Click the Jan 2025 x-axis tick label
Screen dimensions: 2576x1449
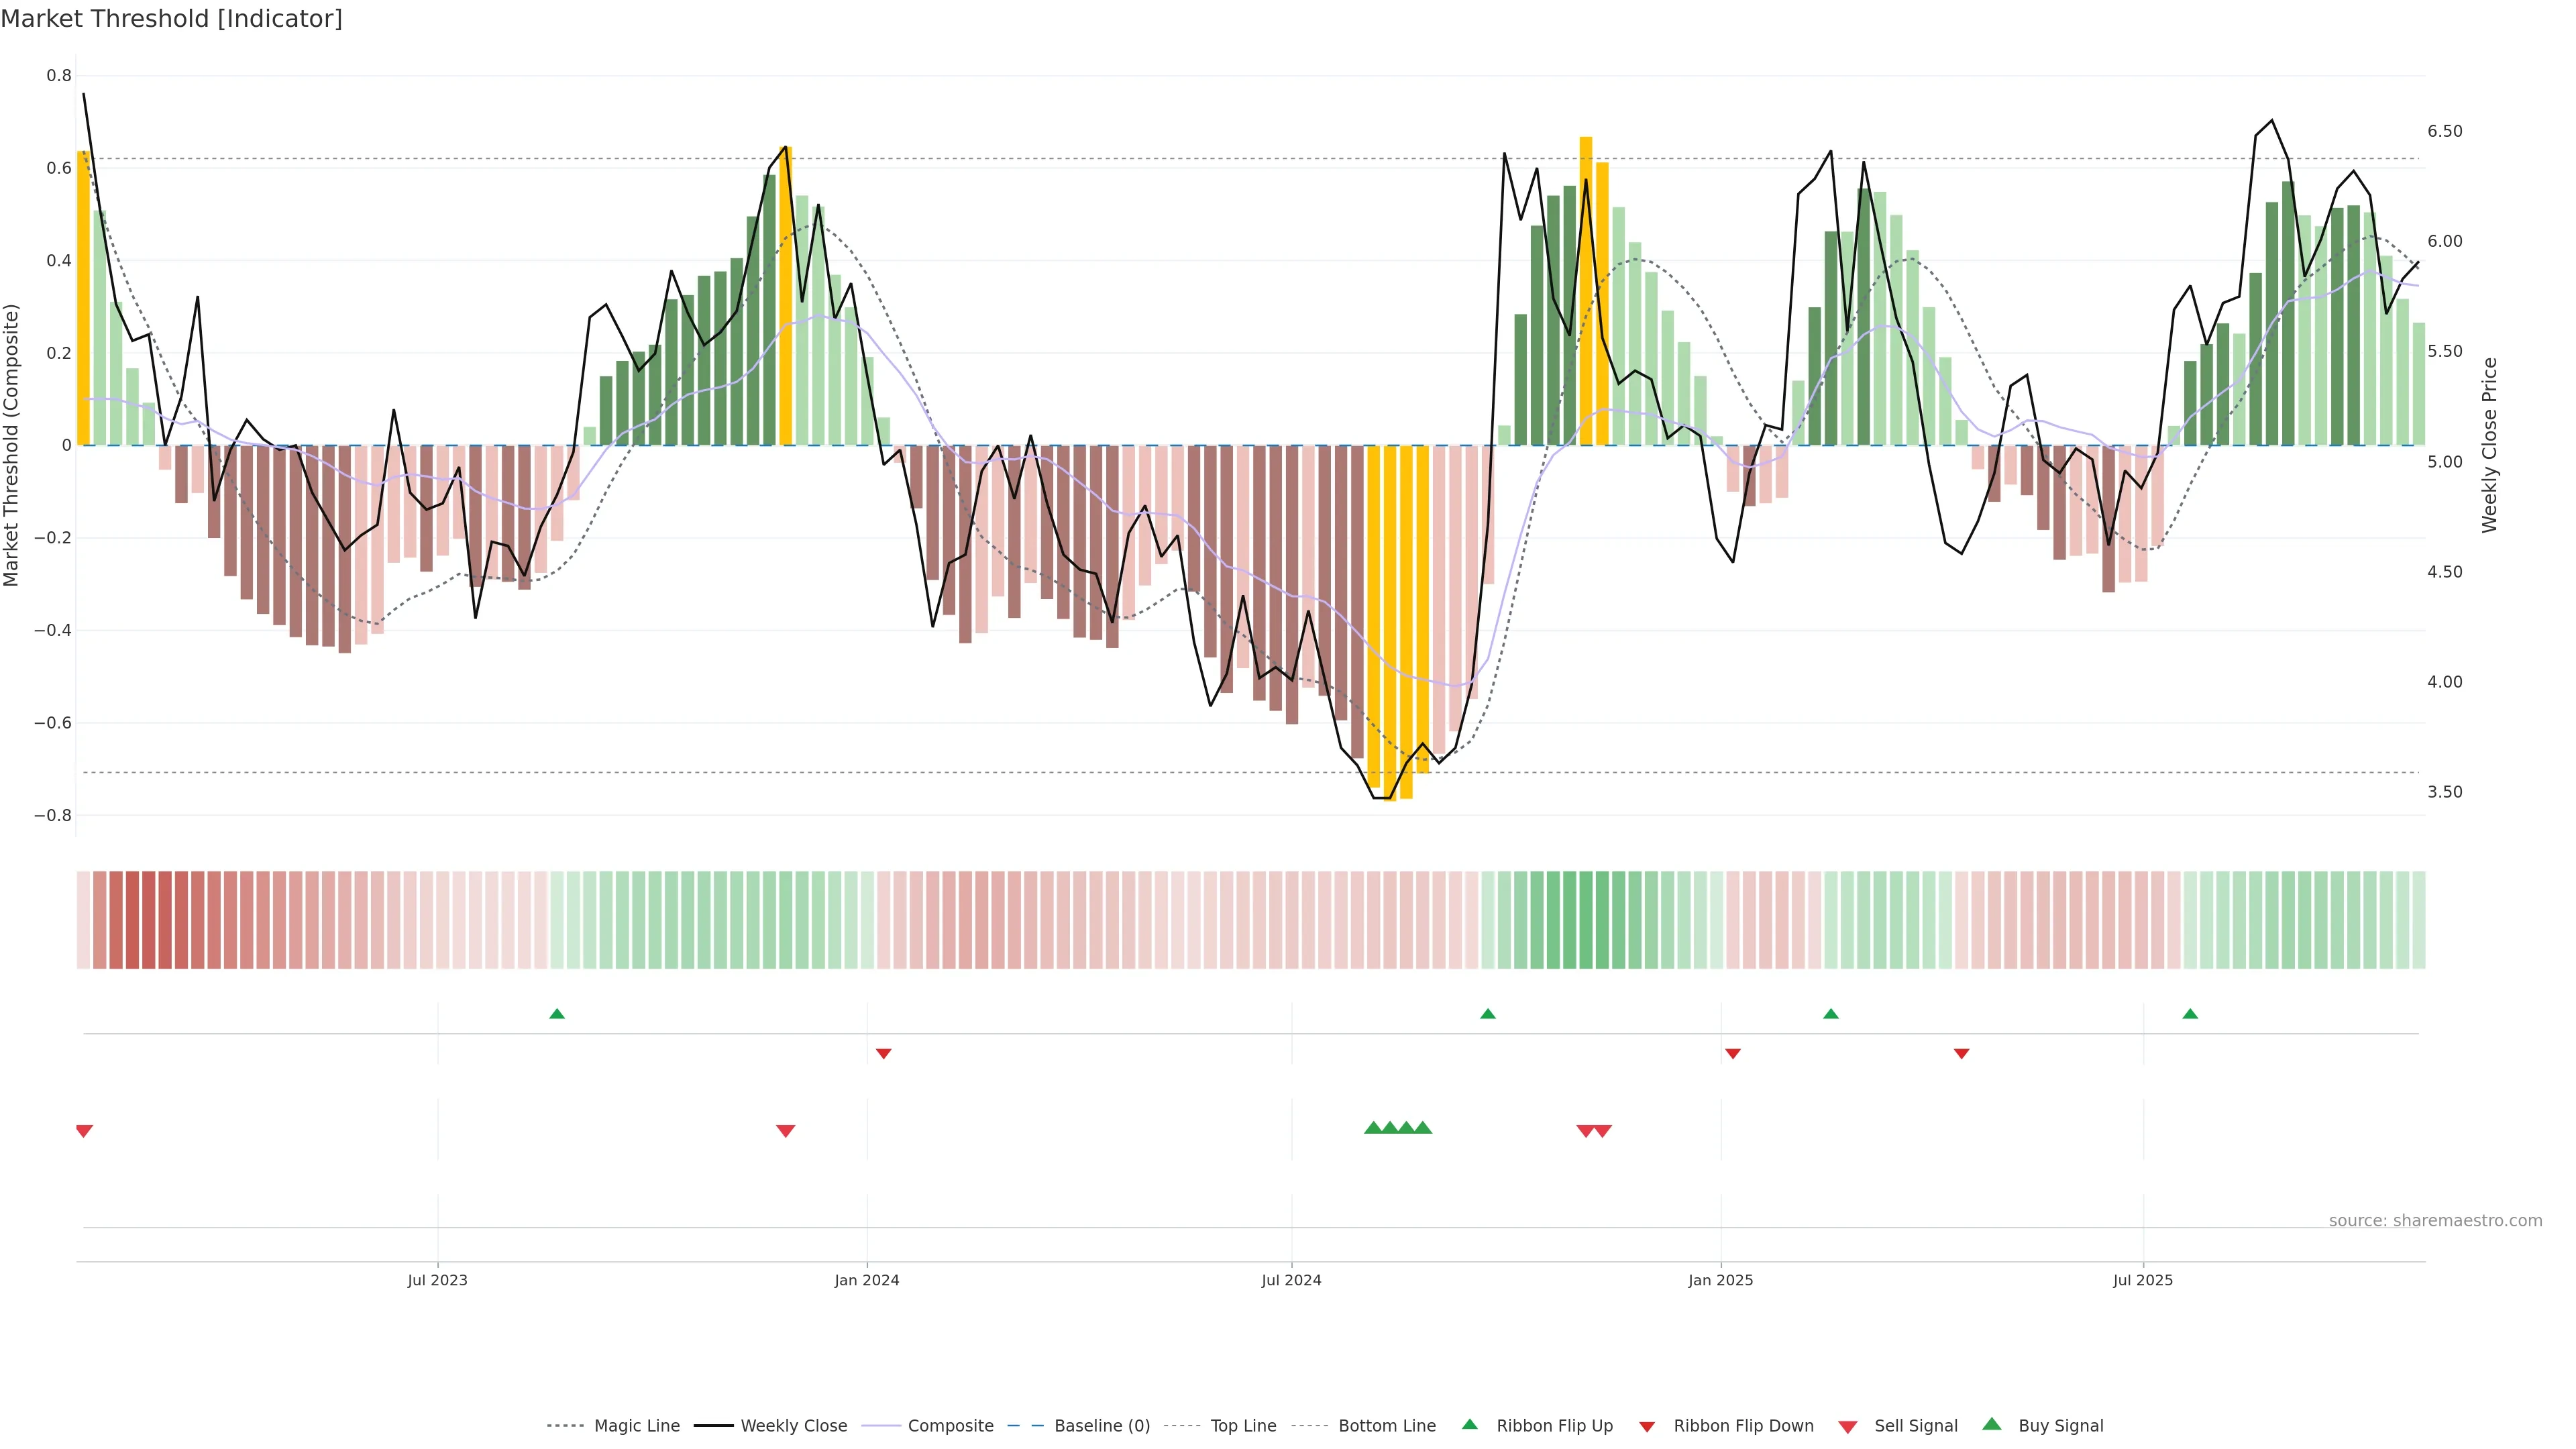point(1720,1280)
